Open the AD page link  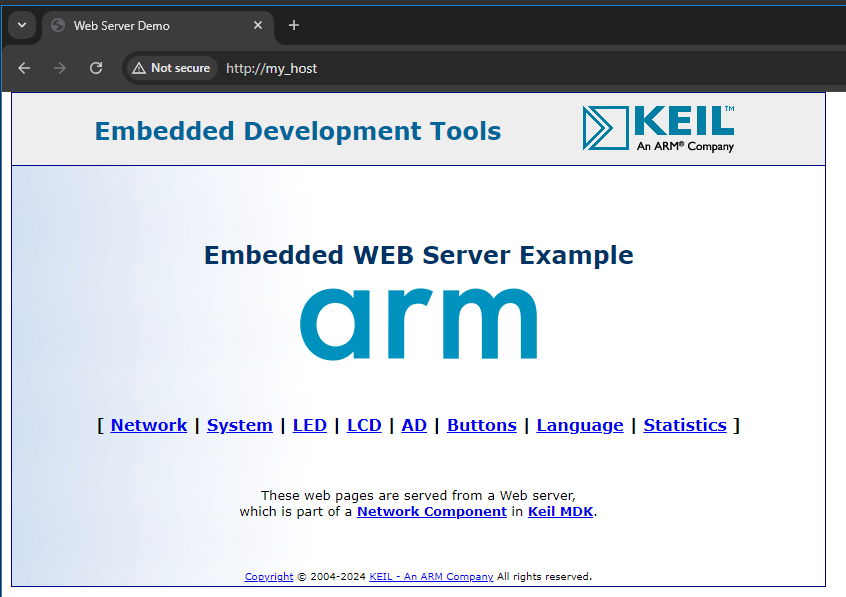coord(414,425)
